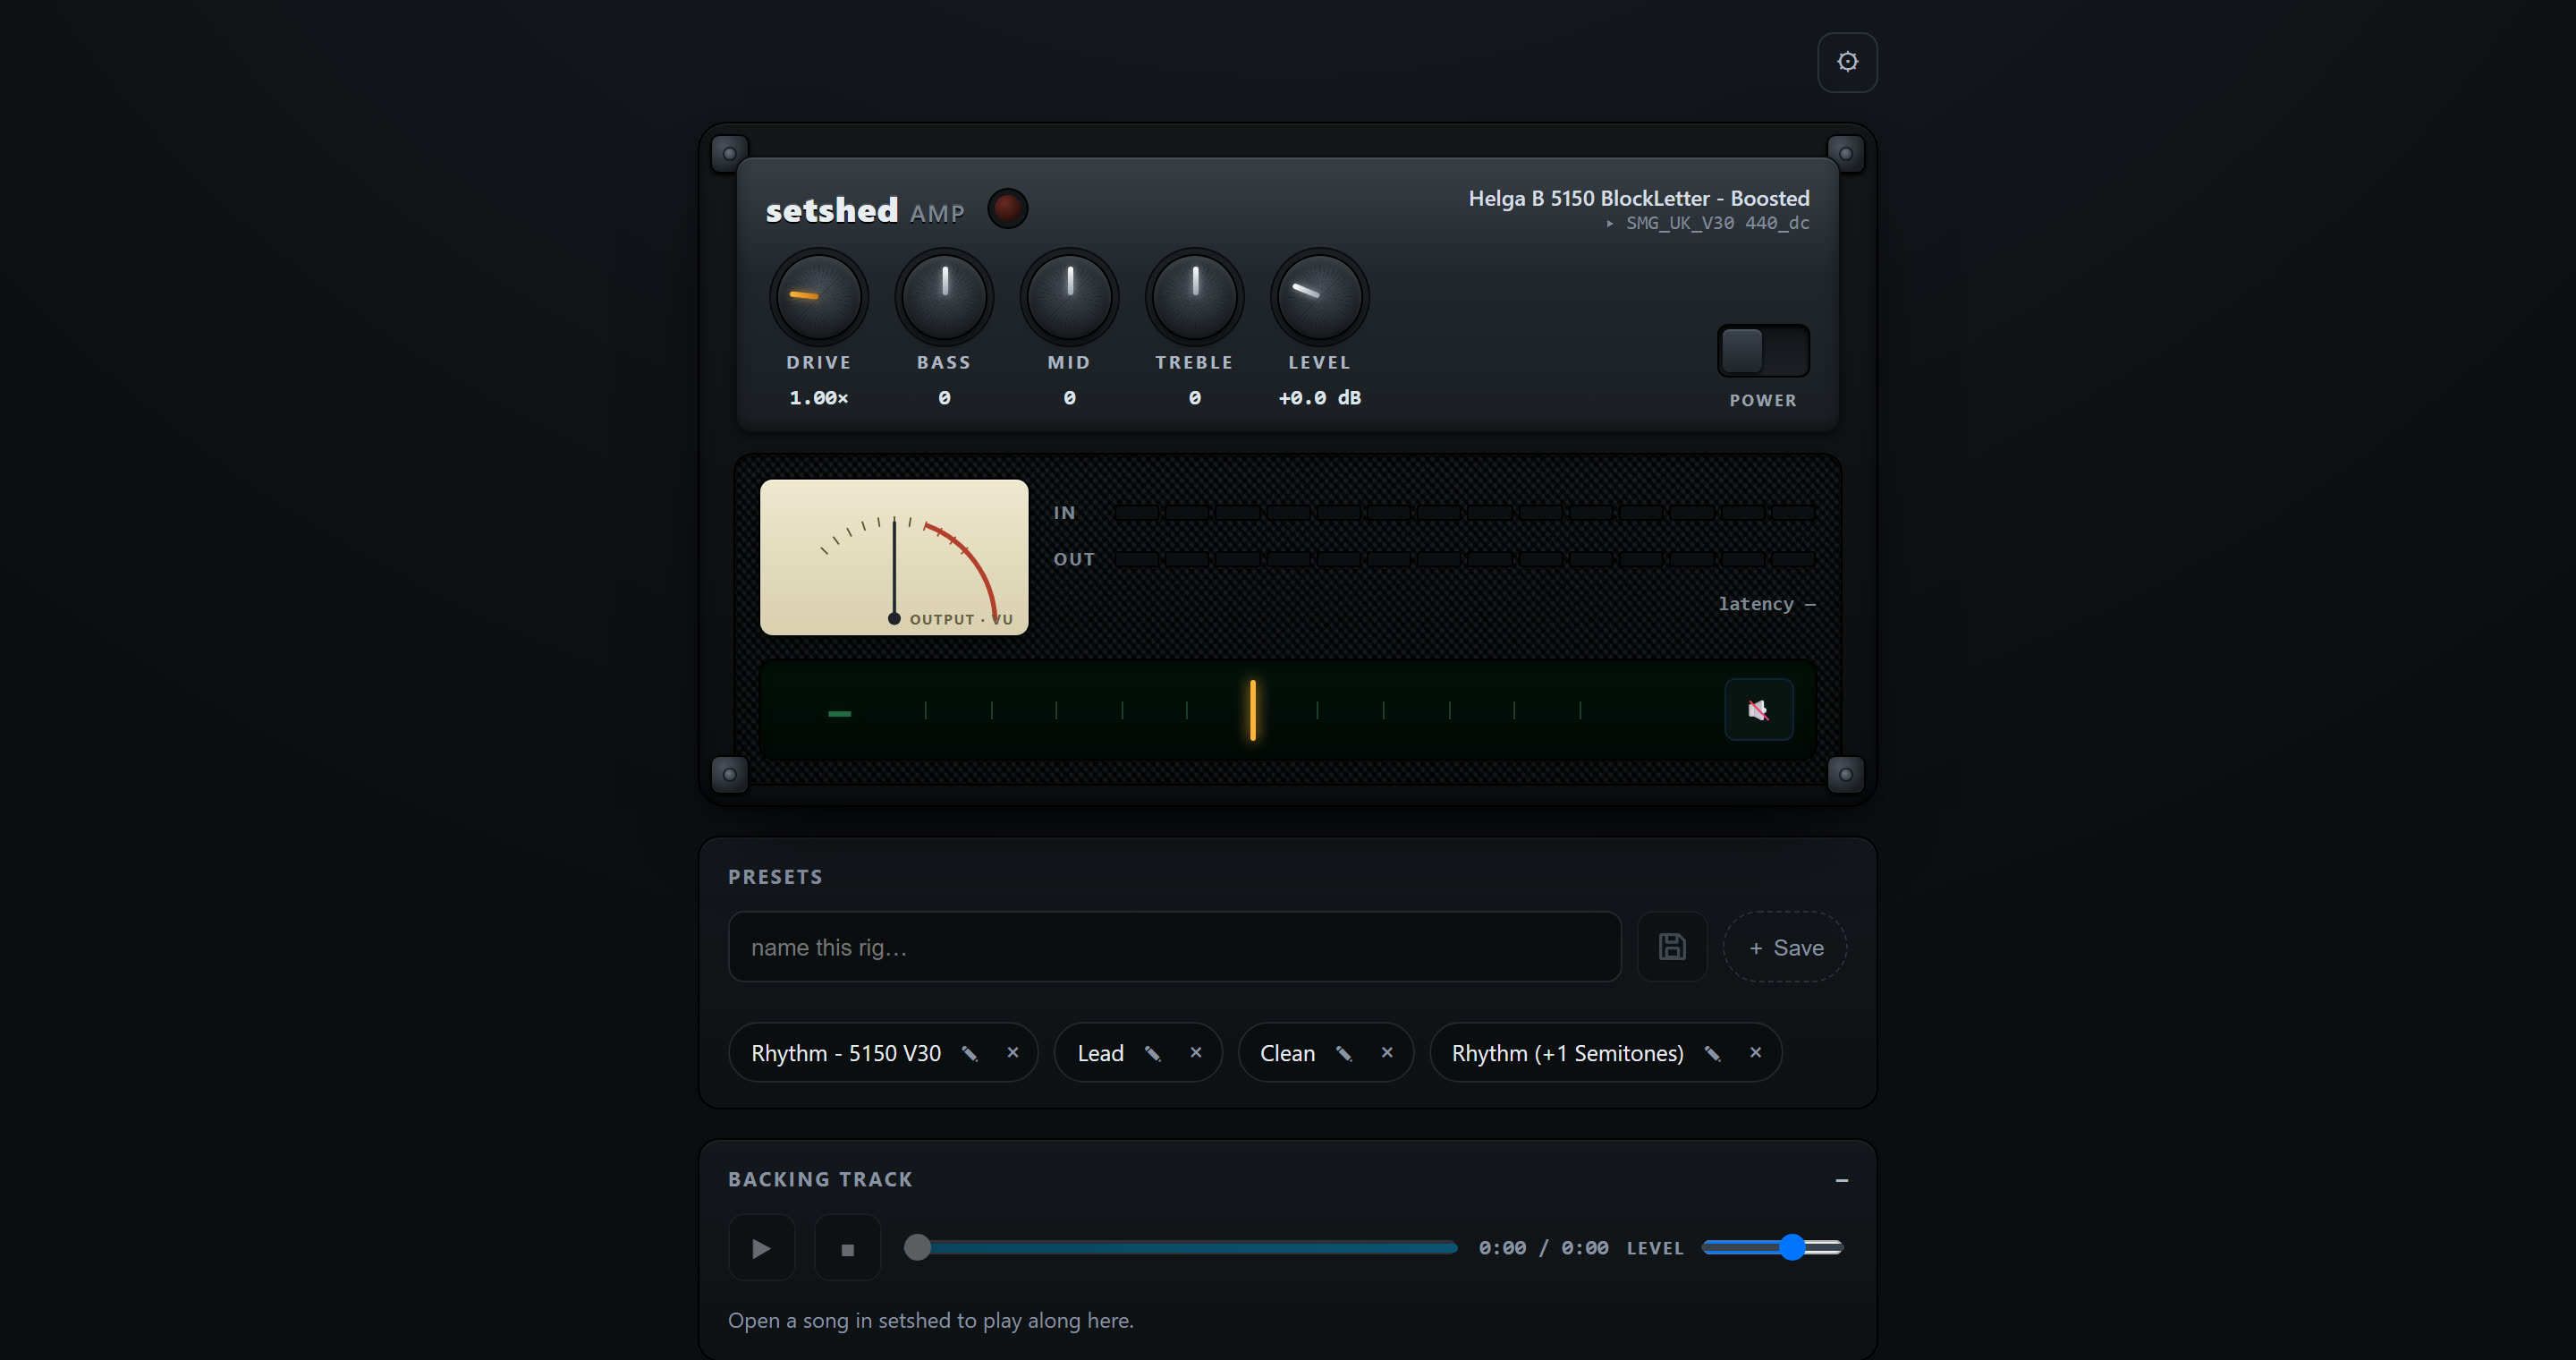Click the red amp indicator LED
The width and height of the screenshot is (2576, 1360).
tap(1007, 208)
